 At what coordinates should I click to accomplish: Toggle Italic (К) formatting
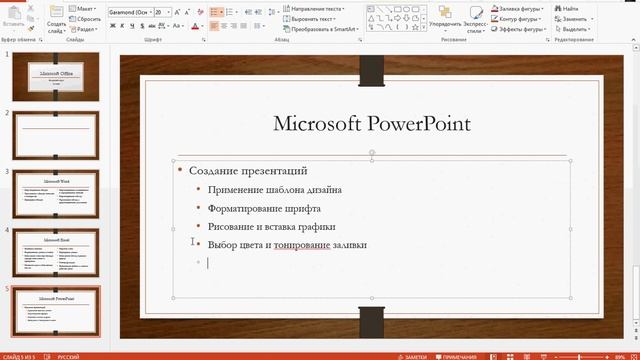coord(122,26)
